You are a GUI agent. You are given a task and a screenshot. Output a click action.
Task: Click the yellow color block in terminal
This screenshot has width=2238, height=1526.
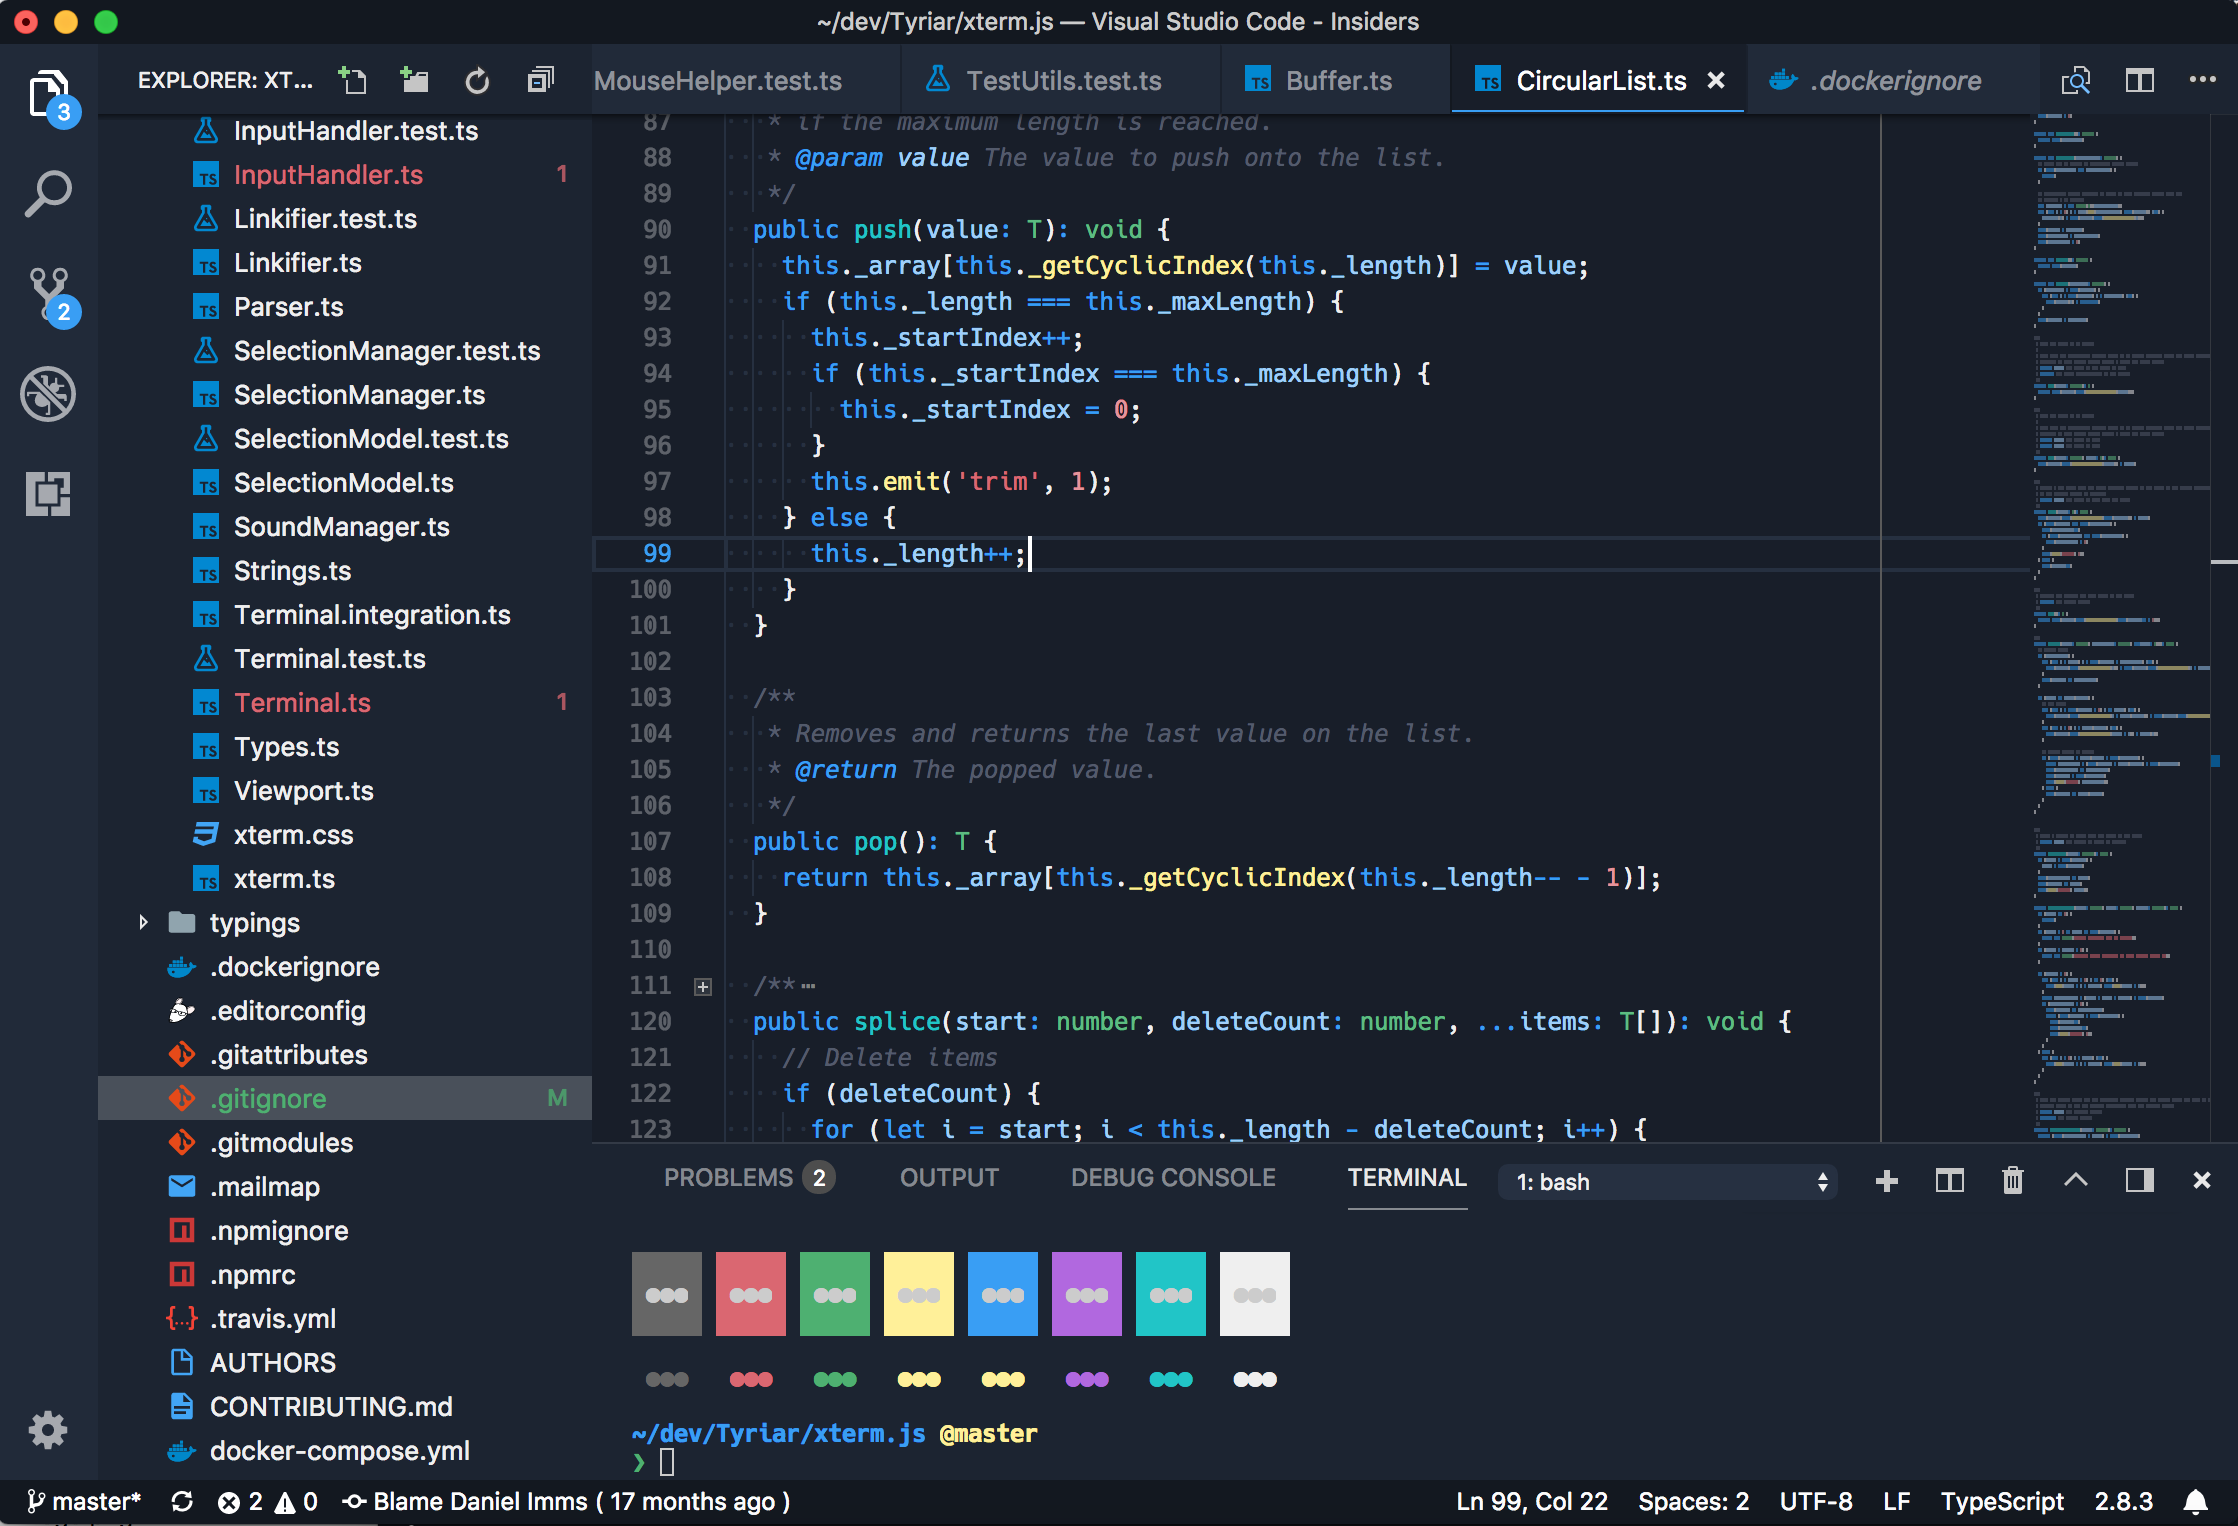(x=919, y=1294)
